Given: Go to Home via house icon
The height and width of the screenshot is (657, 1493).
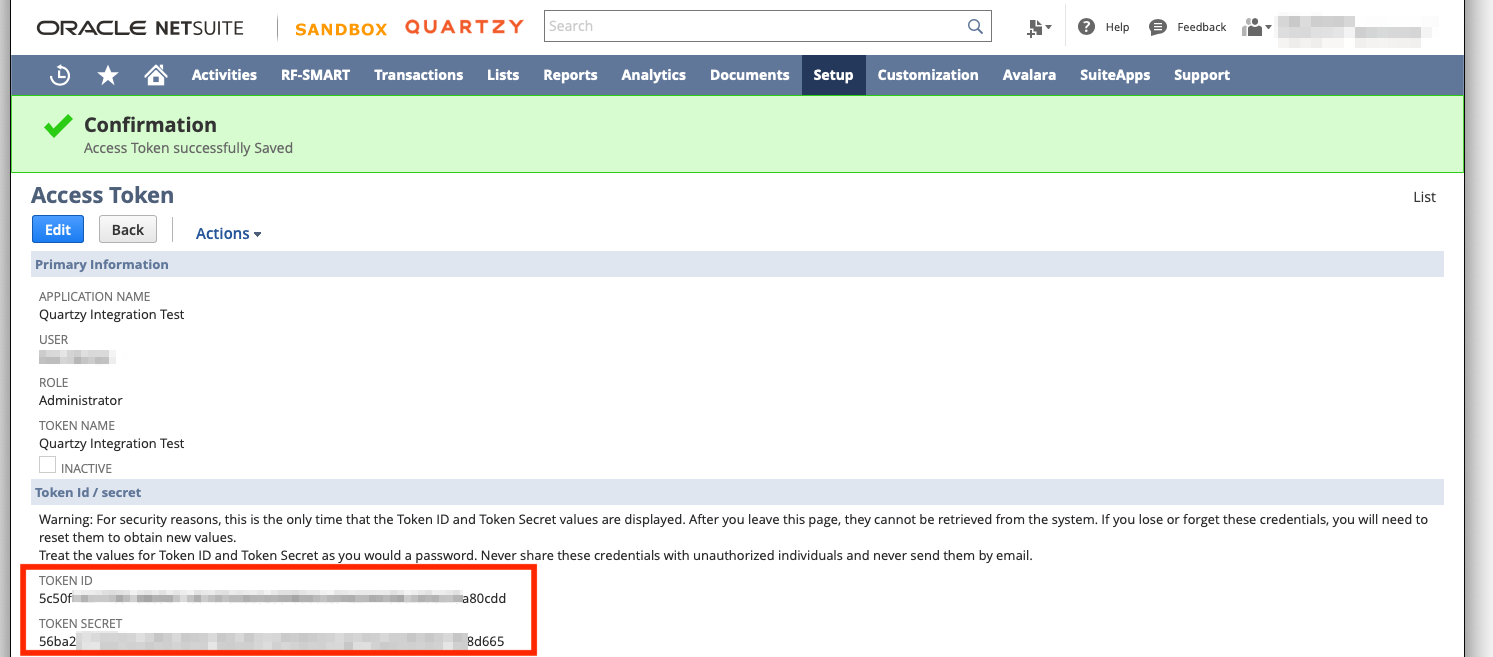Looking at the screenshot, I should tap(155, 75).
